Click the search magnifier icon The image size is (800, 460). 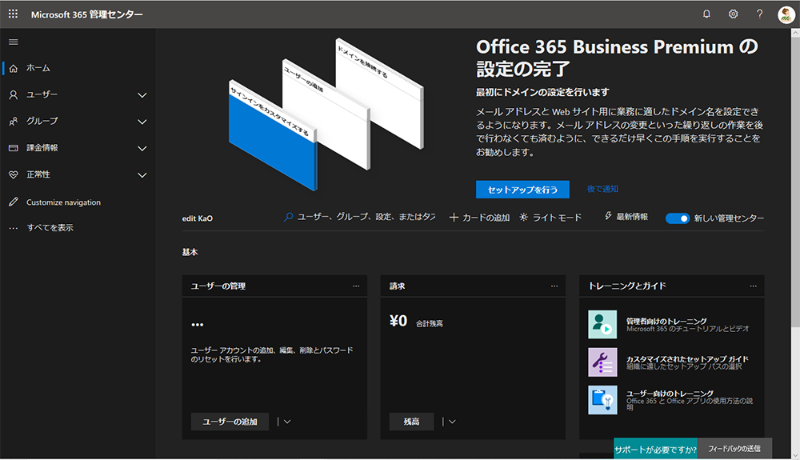point(288,217)
